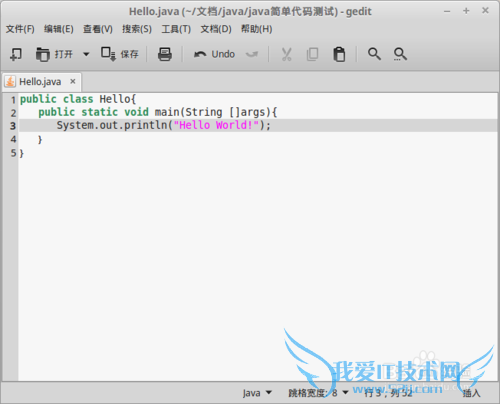Click the Print icon

[165, 54]
